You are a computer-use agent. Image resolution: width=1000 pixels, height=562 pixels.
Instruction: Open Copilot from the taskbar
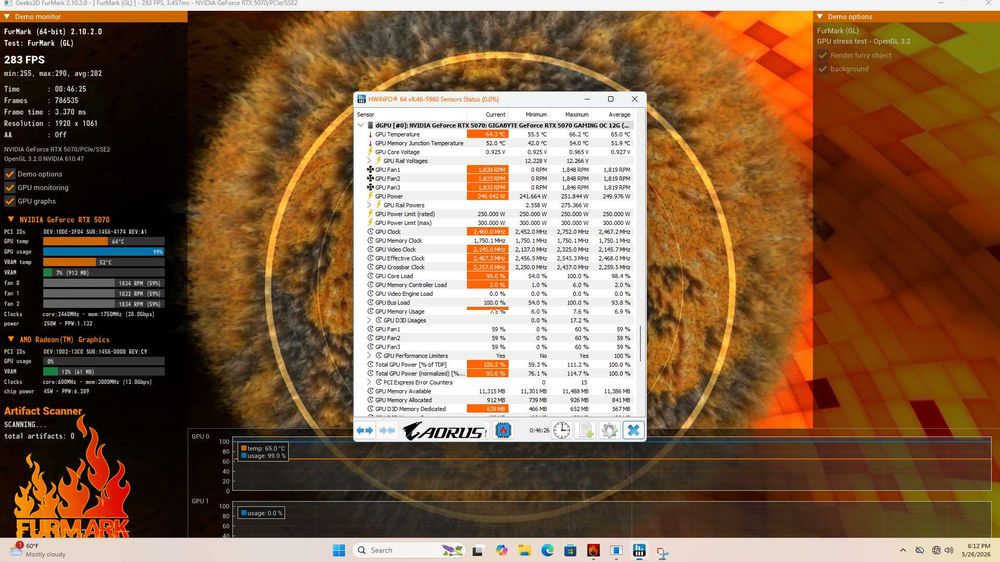click(x=501, y=550)
